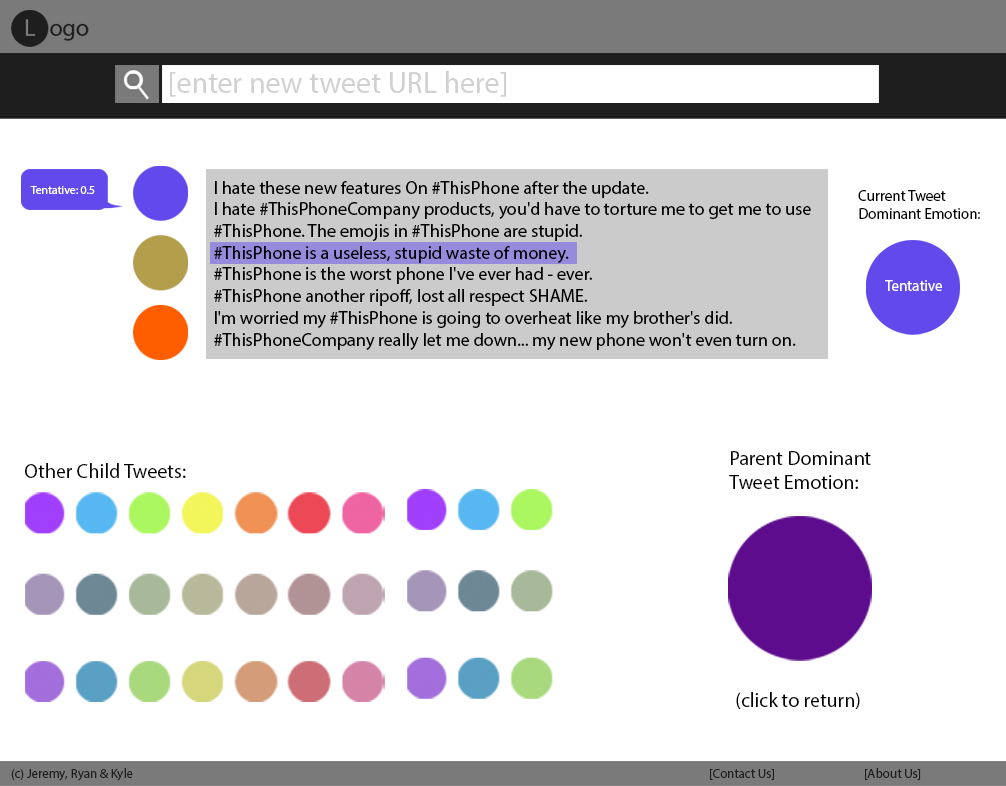The height and width of the screenshot is (786, 1006).
Task: Click the line "#ThisPhone is the worst phone I've ever had"
Action: pyautogui.click(x=403, y=275)
